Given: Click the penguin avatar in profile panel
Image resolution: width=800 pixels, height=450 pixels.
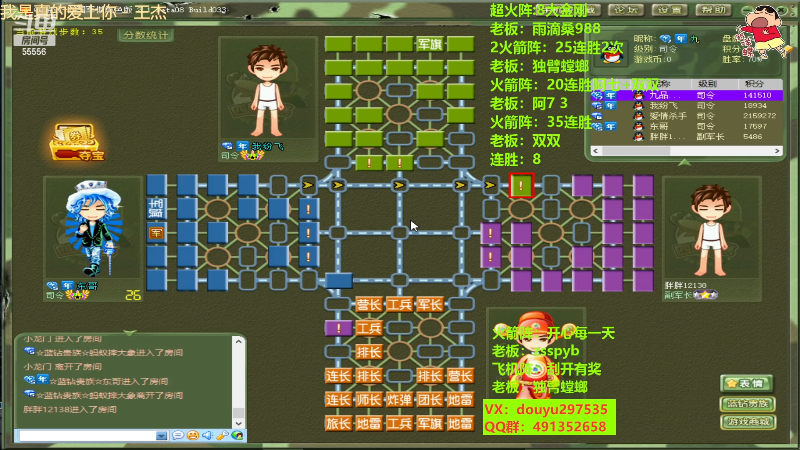Looking at the screenshot, I should (612, 54).
